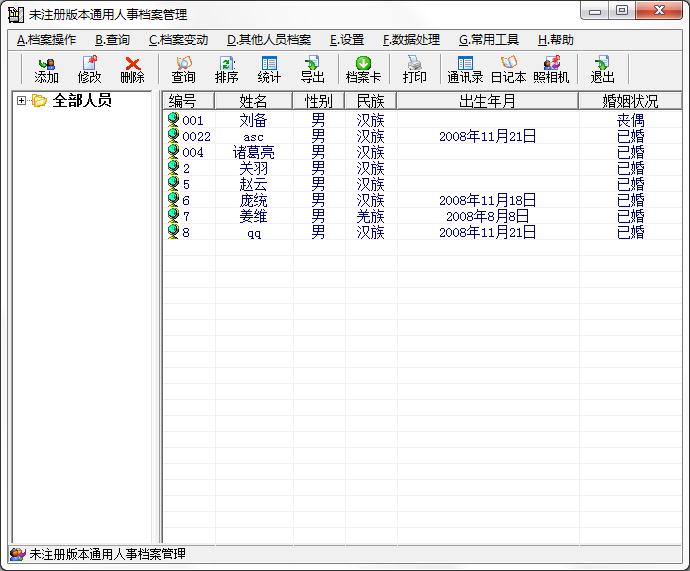Click the date 2008年8月8日
Image resolution: width=690 pixels, height=571 pixels.
click(x=488, y=216)
